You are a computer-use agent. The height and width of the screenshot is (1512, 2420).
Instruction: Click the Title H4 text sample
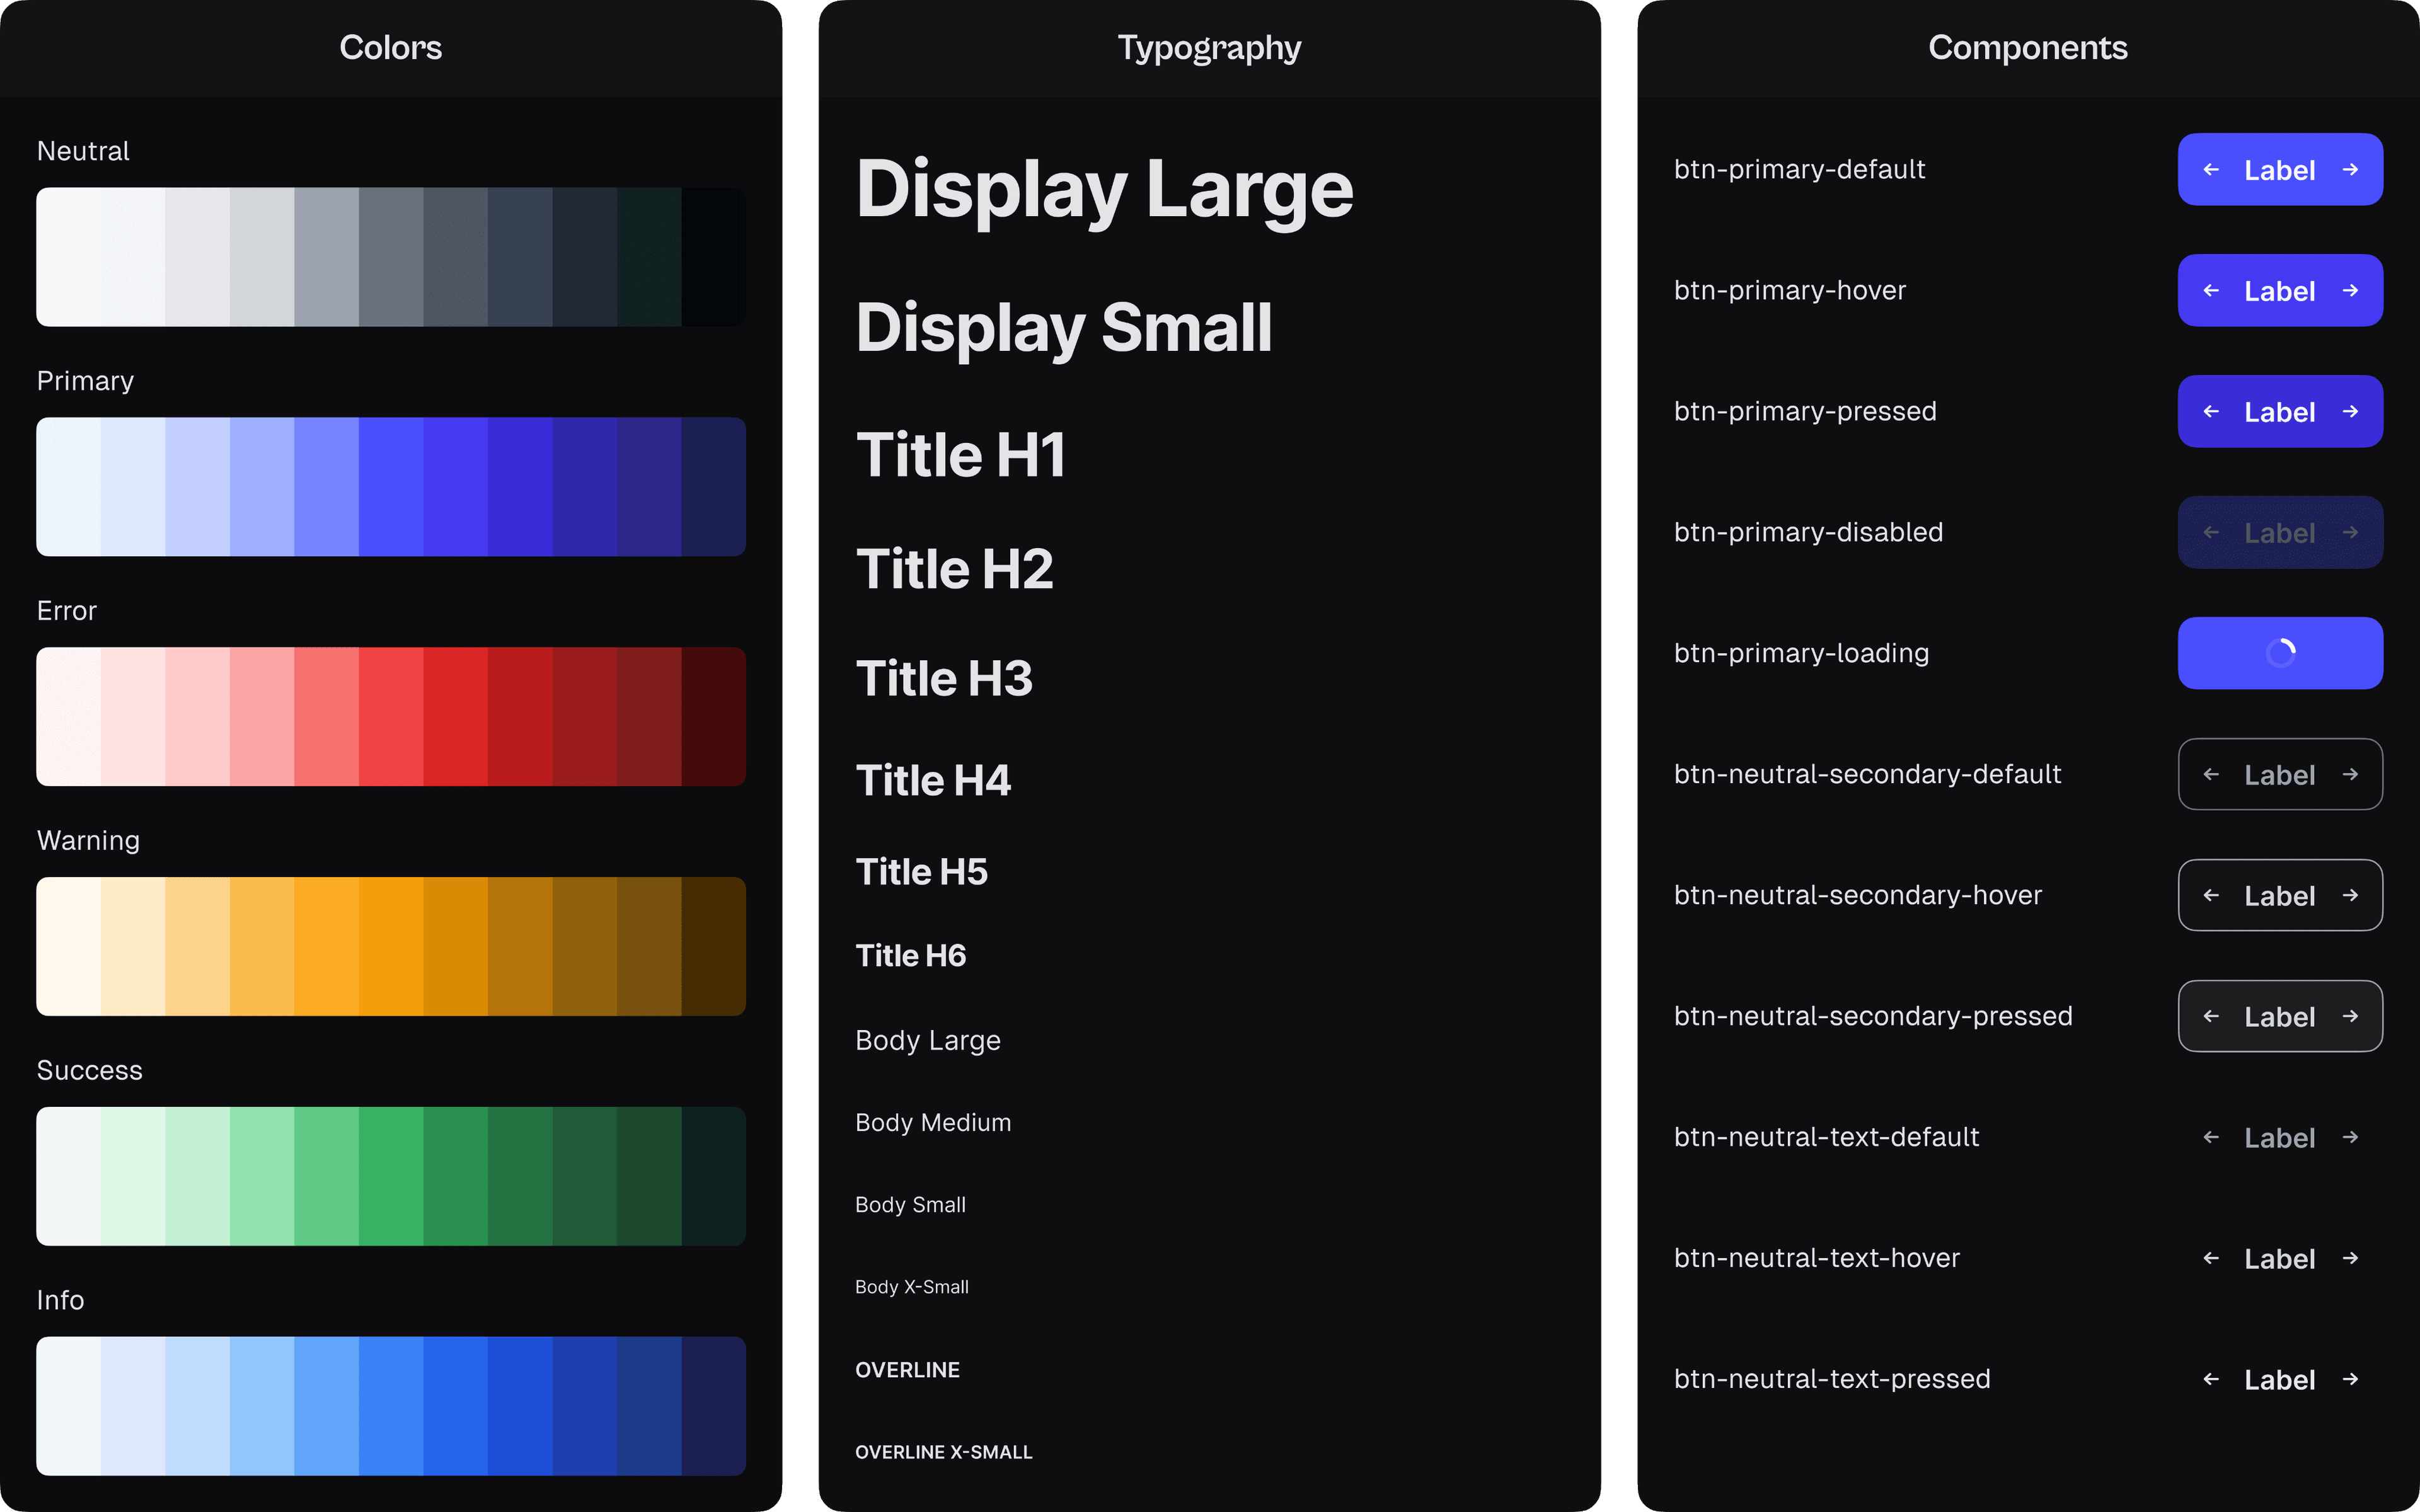tap(933, 781)
